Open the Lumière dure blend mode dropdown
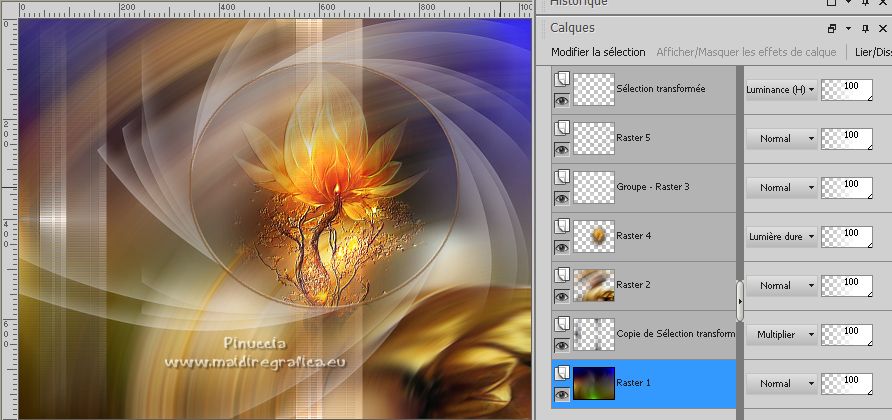This screenshot has width=892, height=420. click(x=782, y=236)
